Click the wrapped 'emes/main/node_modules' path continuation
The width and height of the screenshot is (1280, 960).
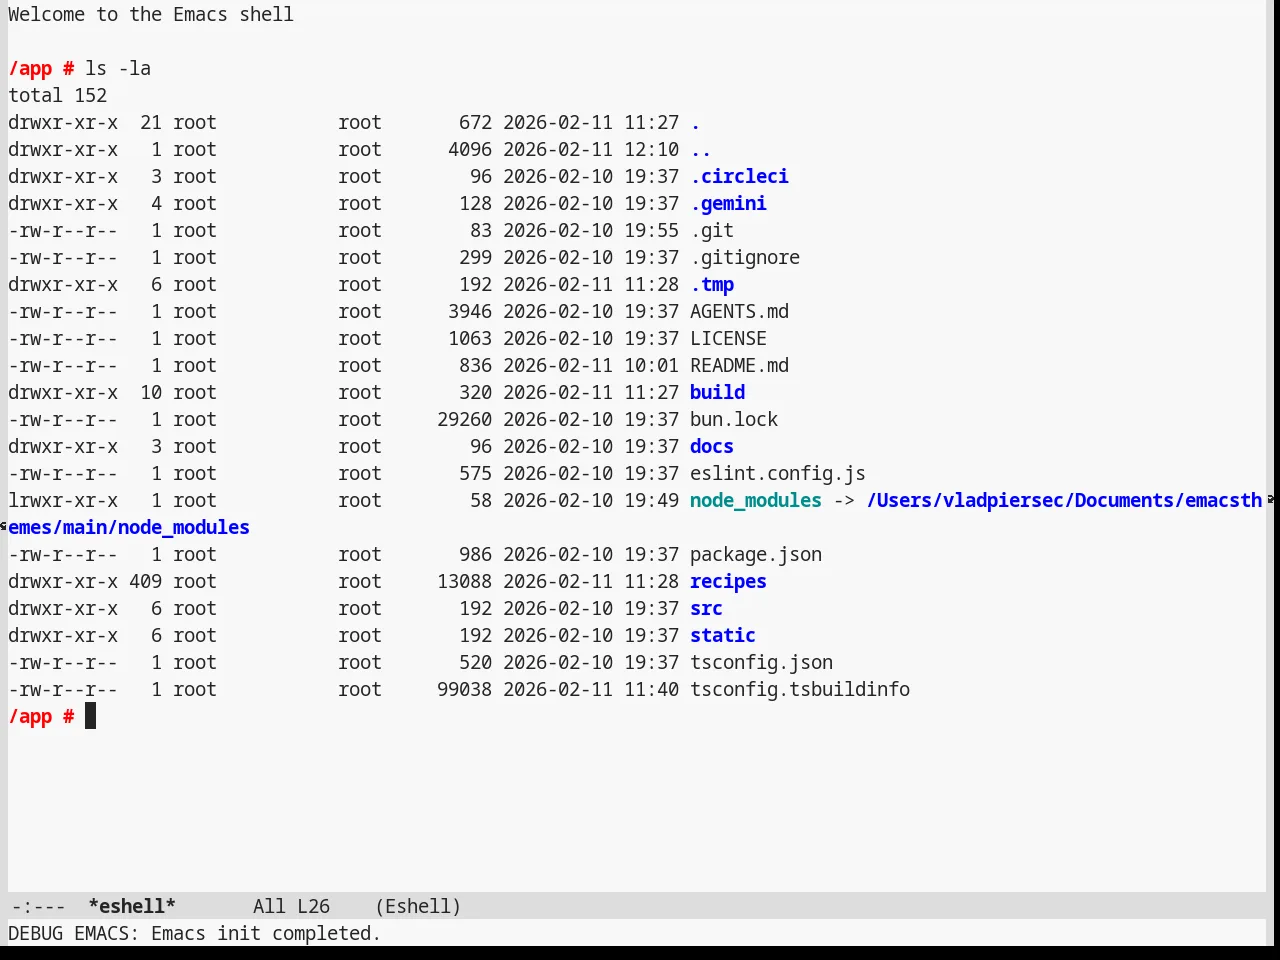[x=129, y=527]
